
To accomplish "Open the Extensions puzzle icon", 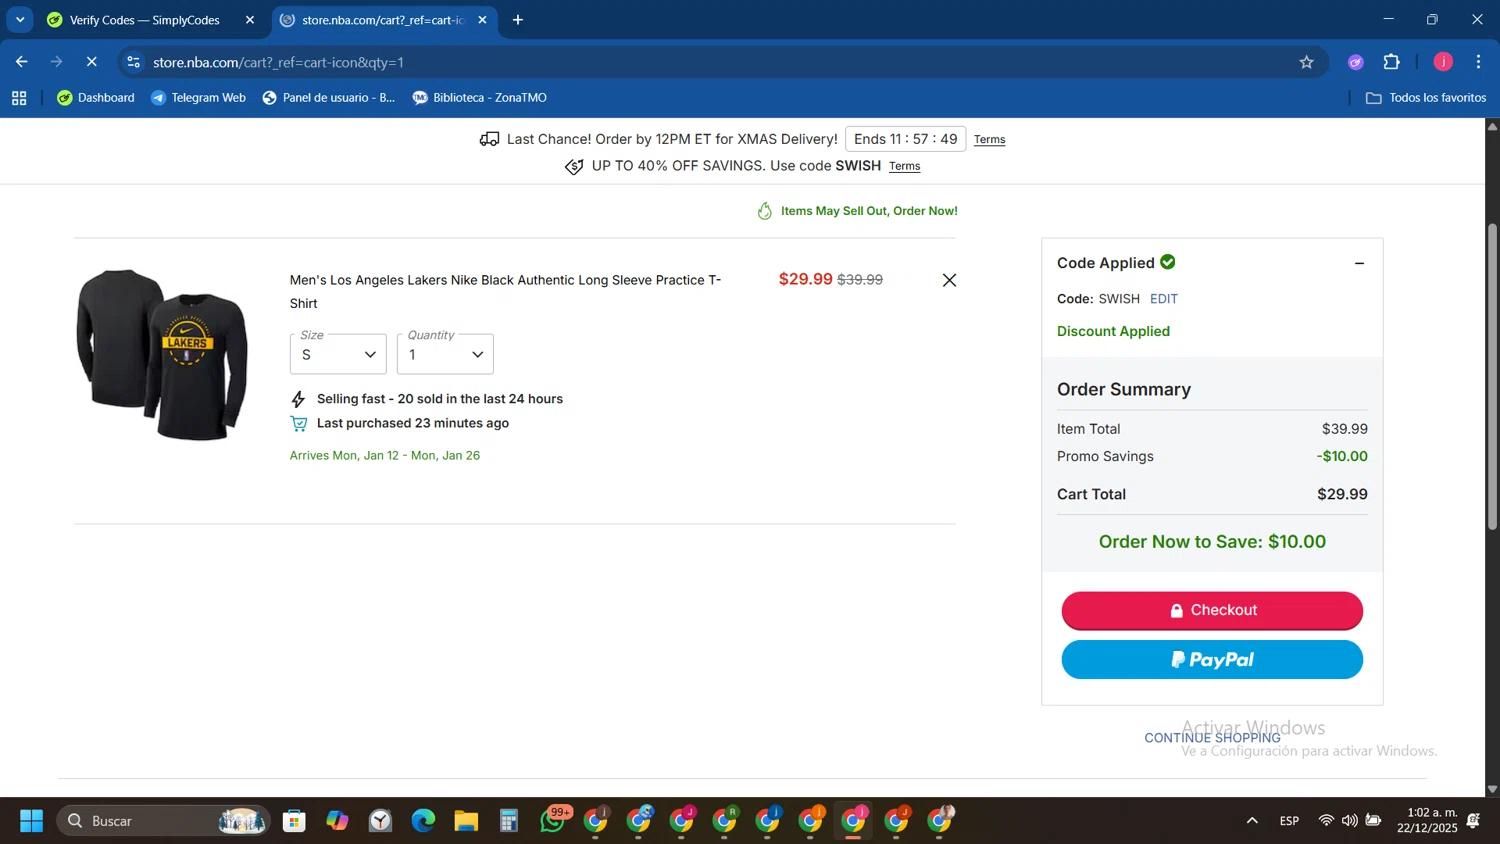I will tap(1392, 62).
